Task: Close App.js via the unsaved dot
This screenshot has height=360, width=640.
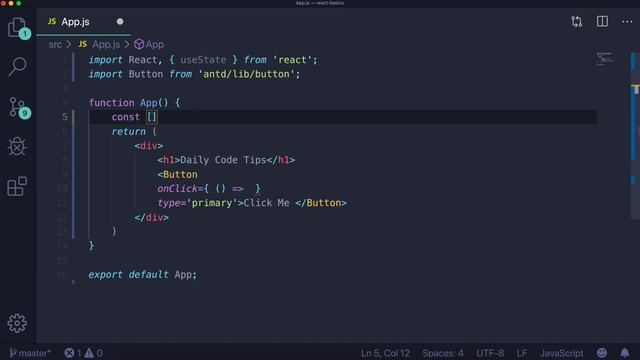Action: pyautogui.click(x=120, y=22)
